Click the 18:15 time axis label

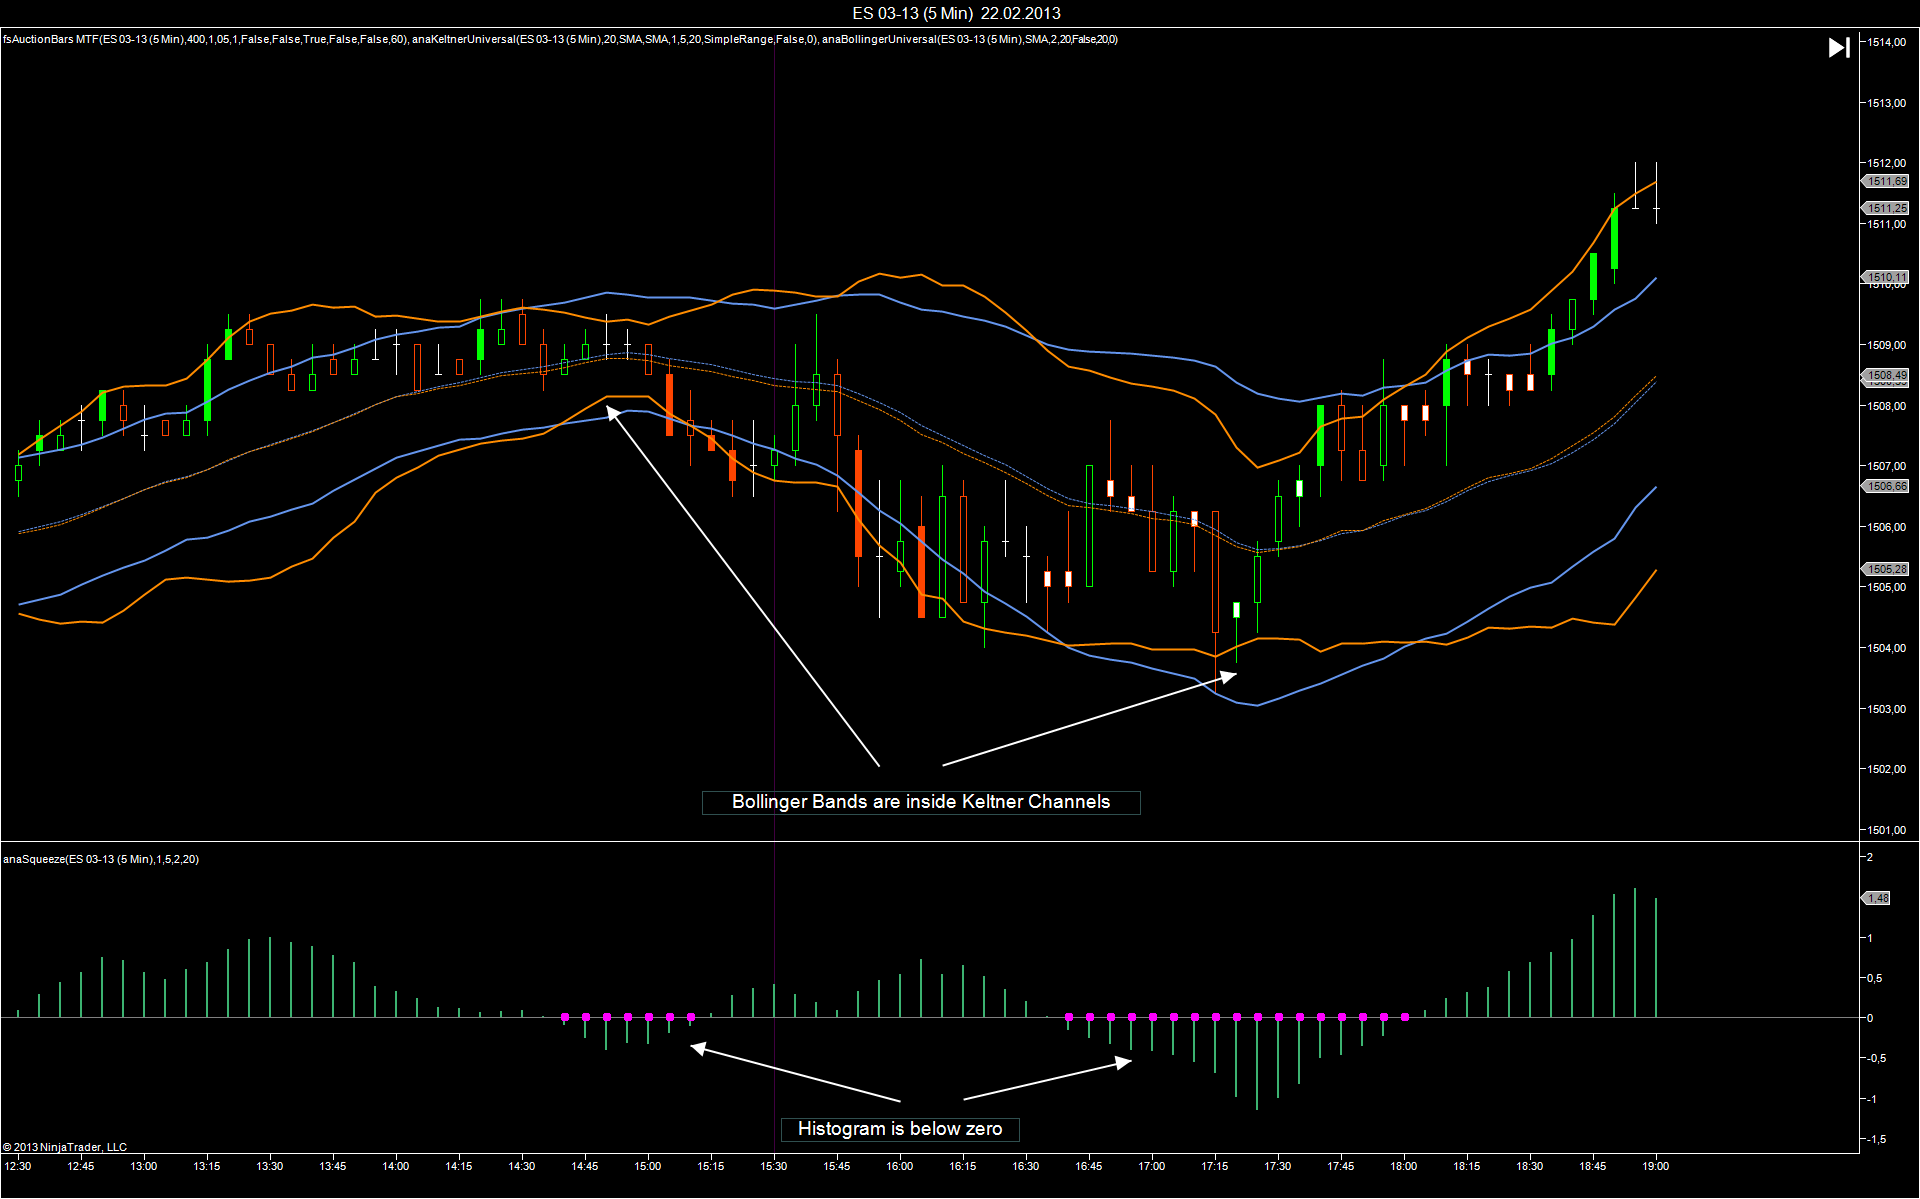tap(1467, 1166)
